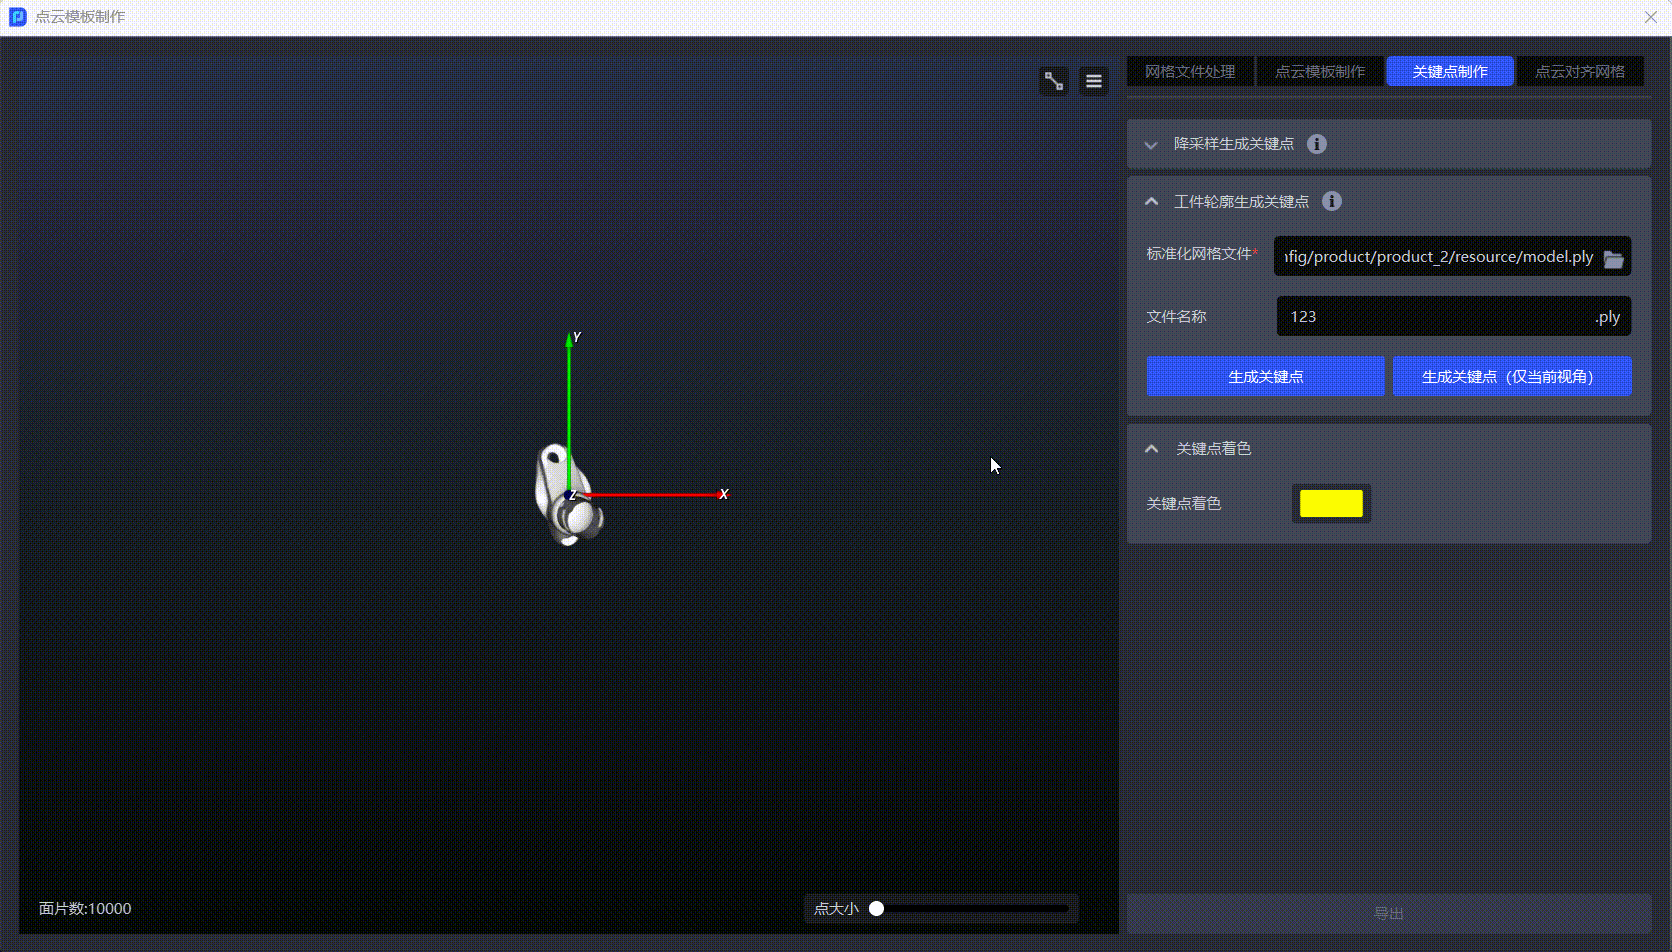Viewport: 1672px width, 952px height.
Task: Browse for file with the folder icon
Action: tap(1613, 258)
